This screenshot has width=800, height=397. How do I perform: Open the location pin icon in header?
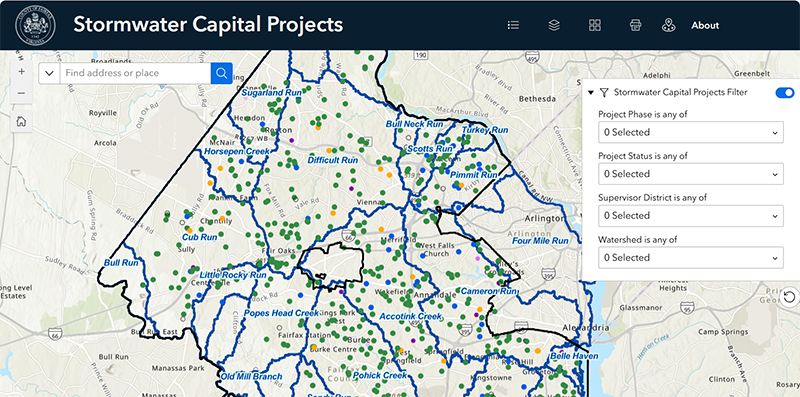[668, 25]
